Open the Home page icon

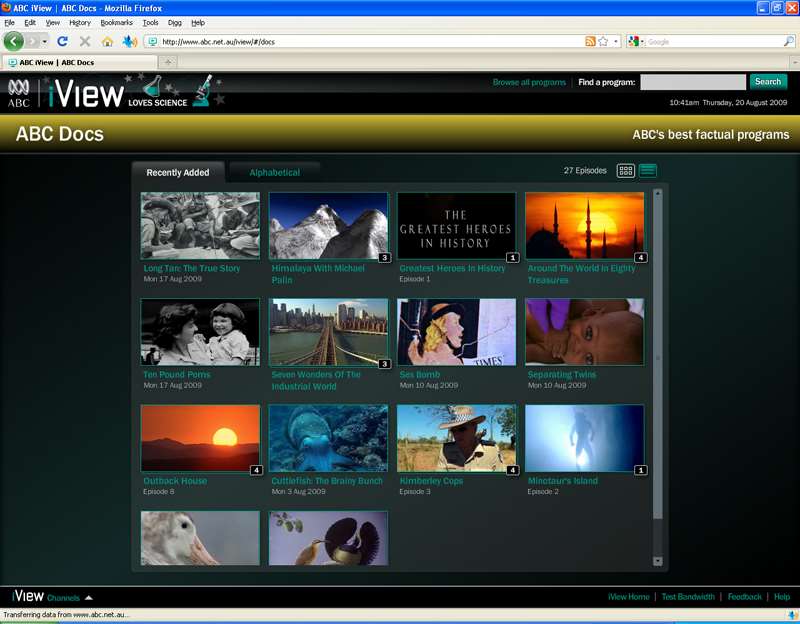[x=107, y=41]
